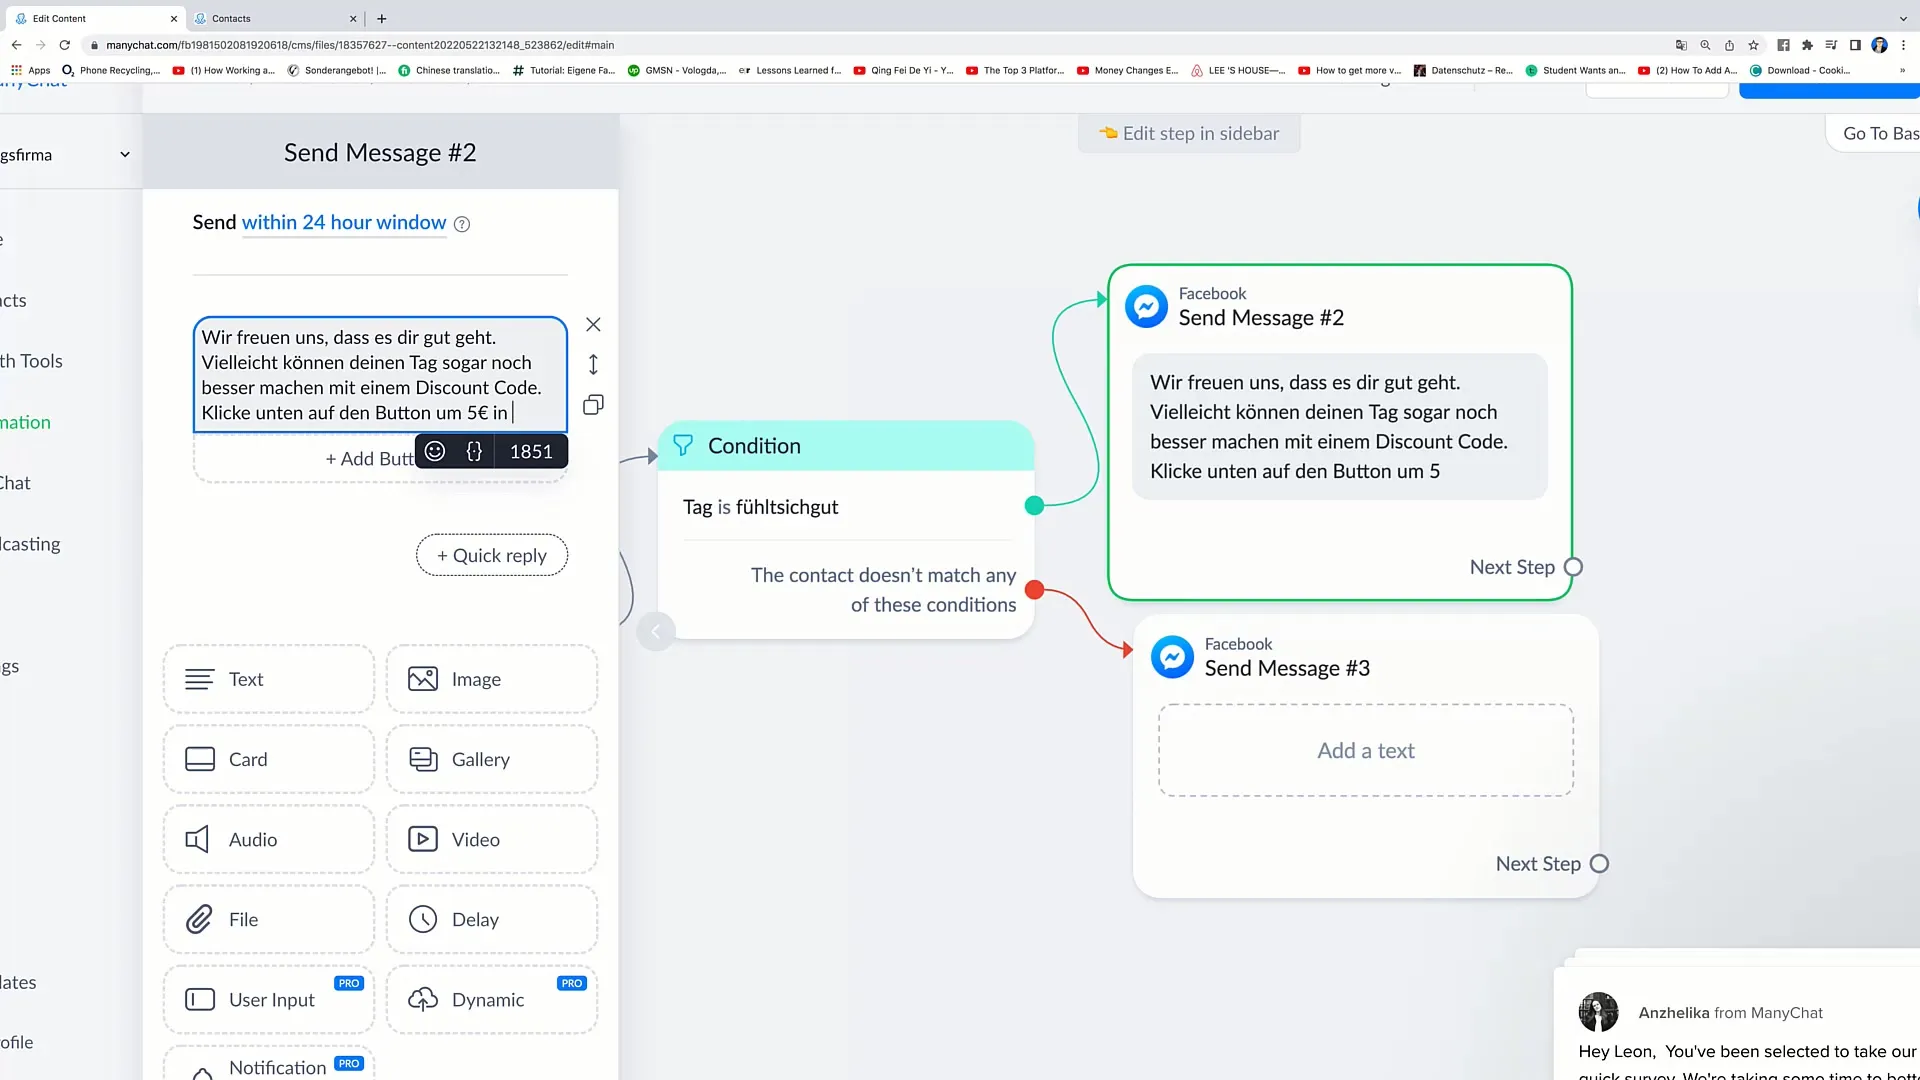Screen dimensions: 1920x1080
Task: Add a Gallery content block
Action: pos(492,759)
